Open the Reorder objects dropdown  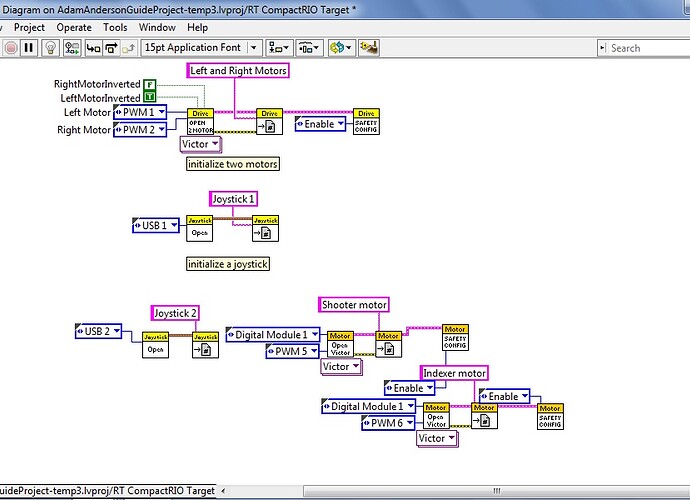click(x=341, y=48)
